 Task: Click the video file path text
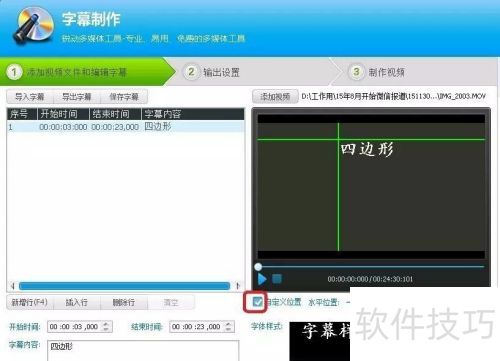tap(393, 97)
